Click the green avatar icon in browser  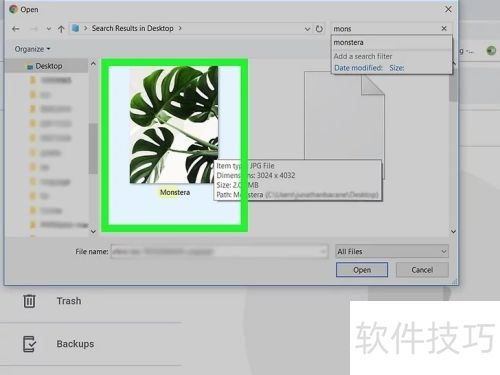[x=491, y=51]
